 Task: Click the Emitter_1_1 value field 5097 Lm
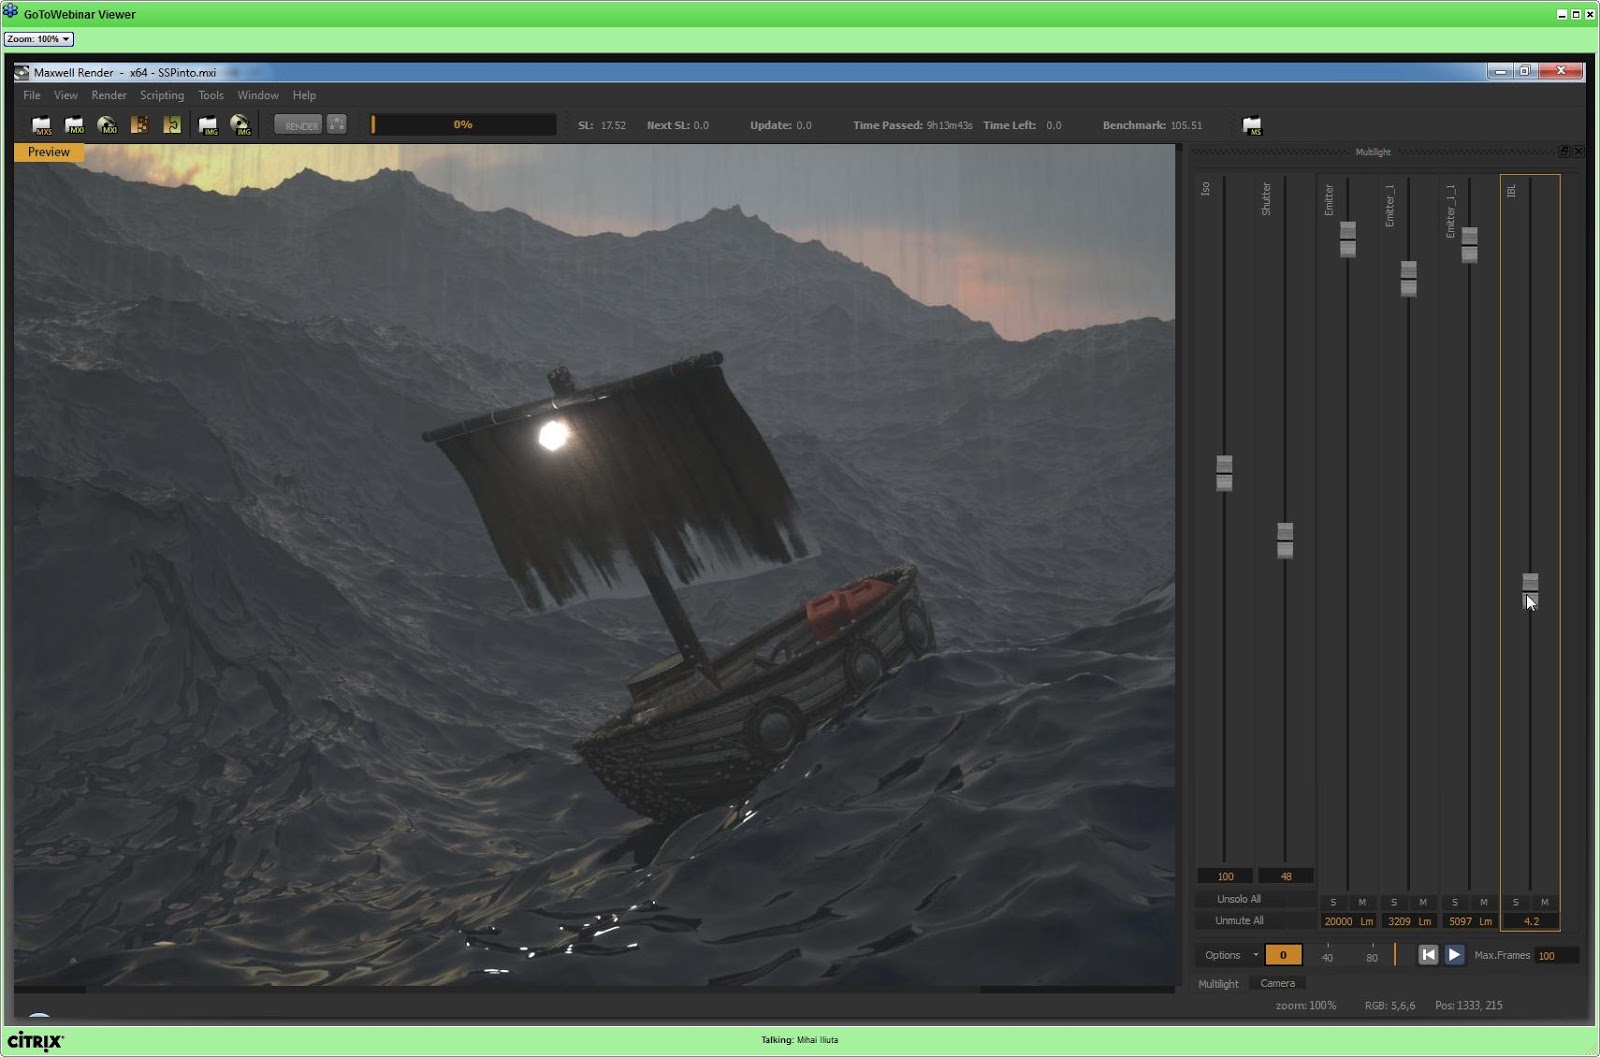pos(1470,921)
